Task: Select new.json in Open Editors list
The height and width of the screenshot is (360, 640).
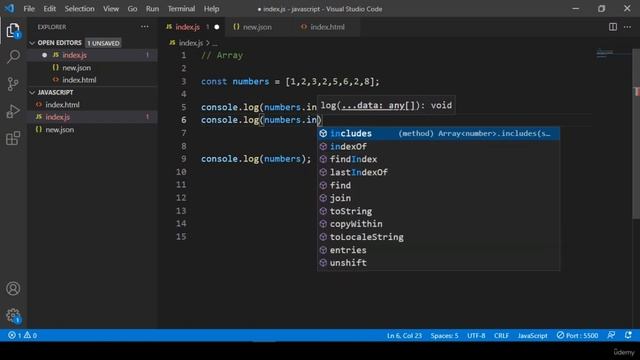Action: pos(93,68)
